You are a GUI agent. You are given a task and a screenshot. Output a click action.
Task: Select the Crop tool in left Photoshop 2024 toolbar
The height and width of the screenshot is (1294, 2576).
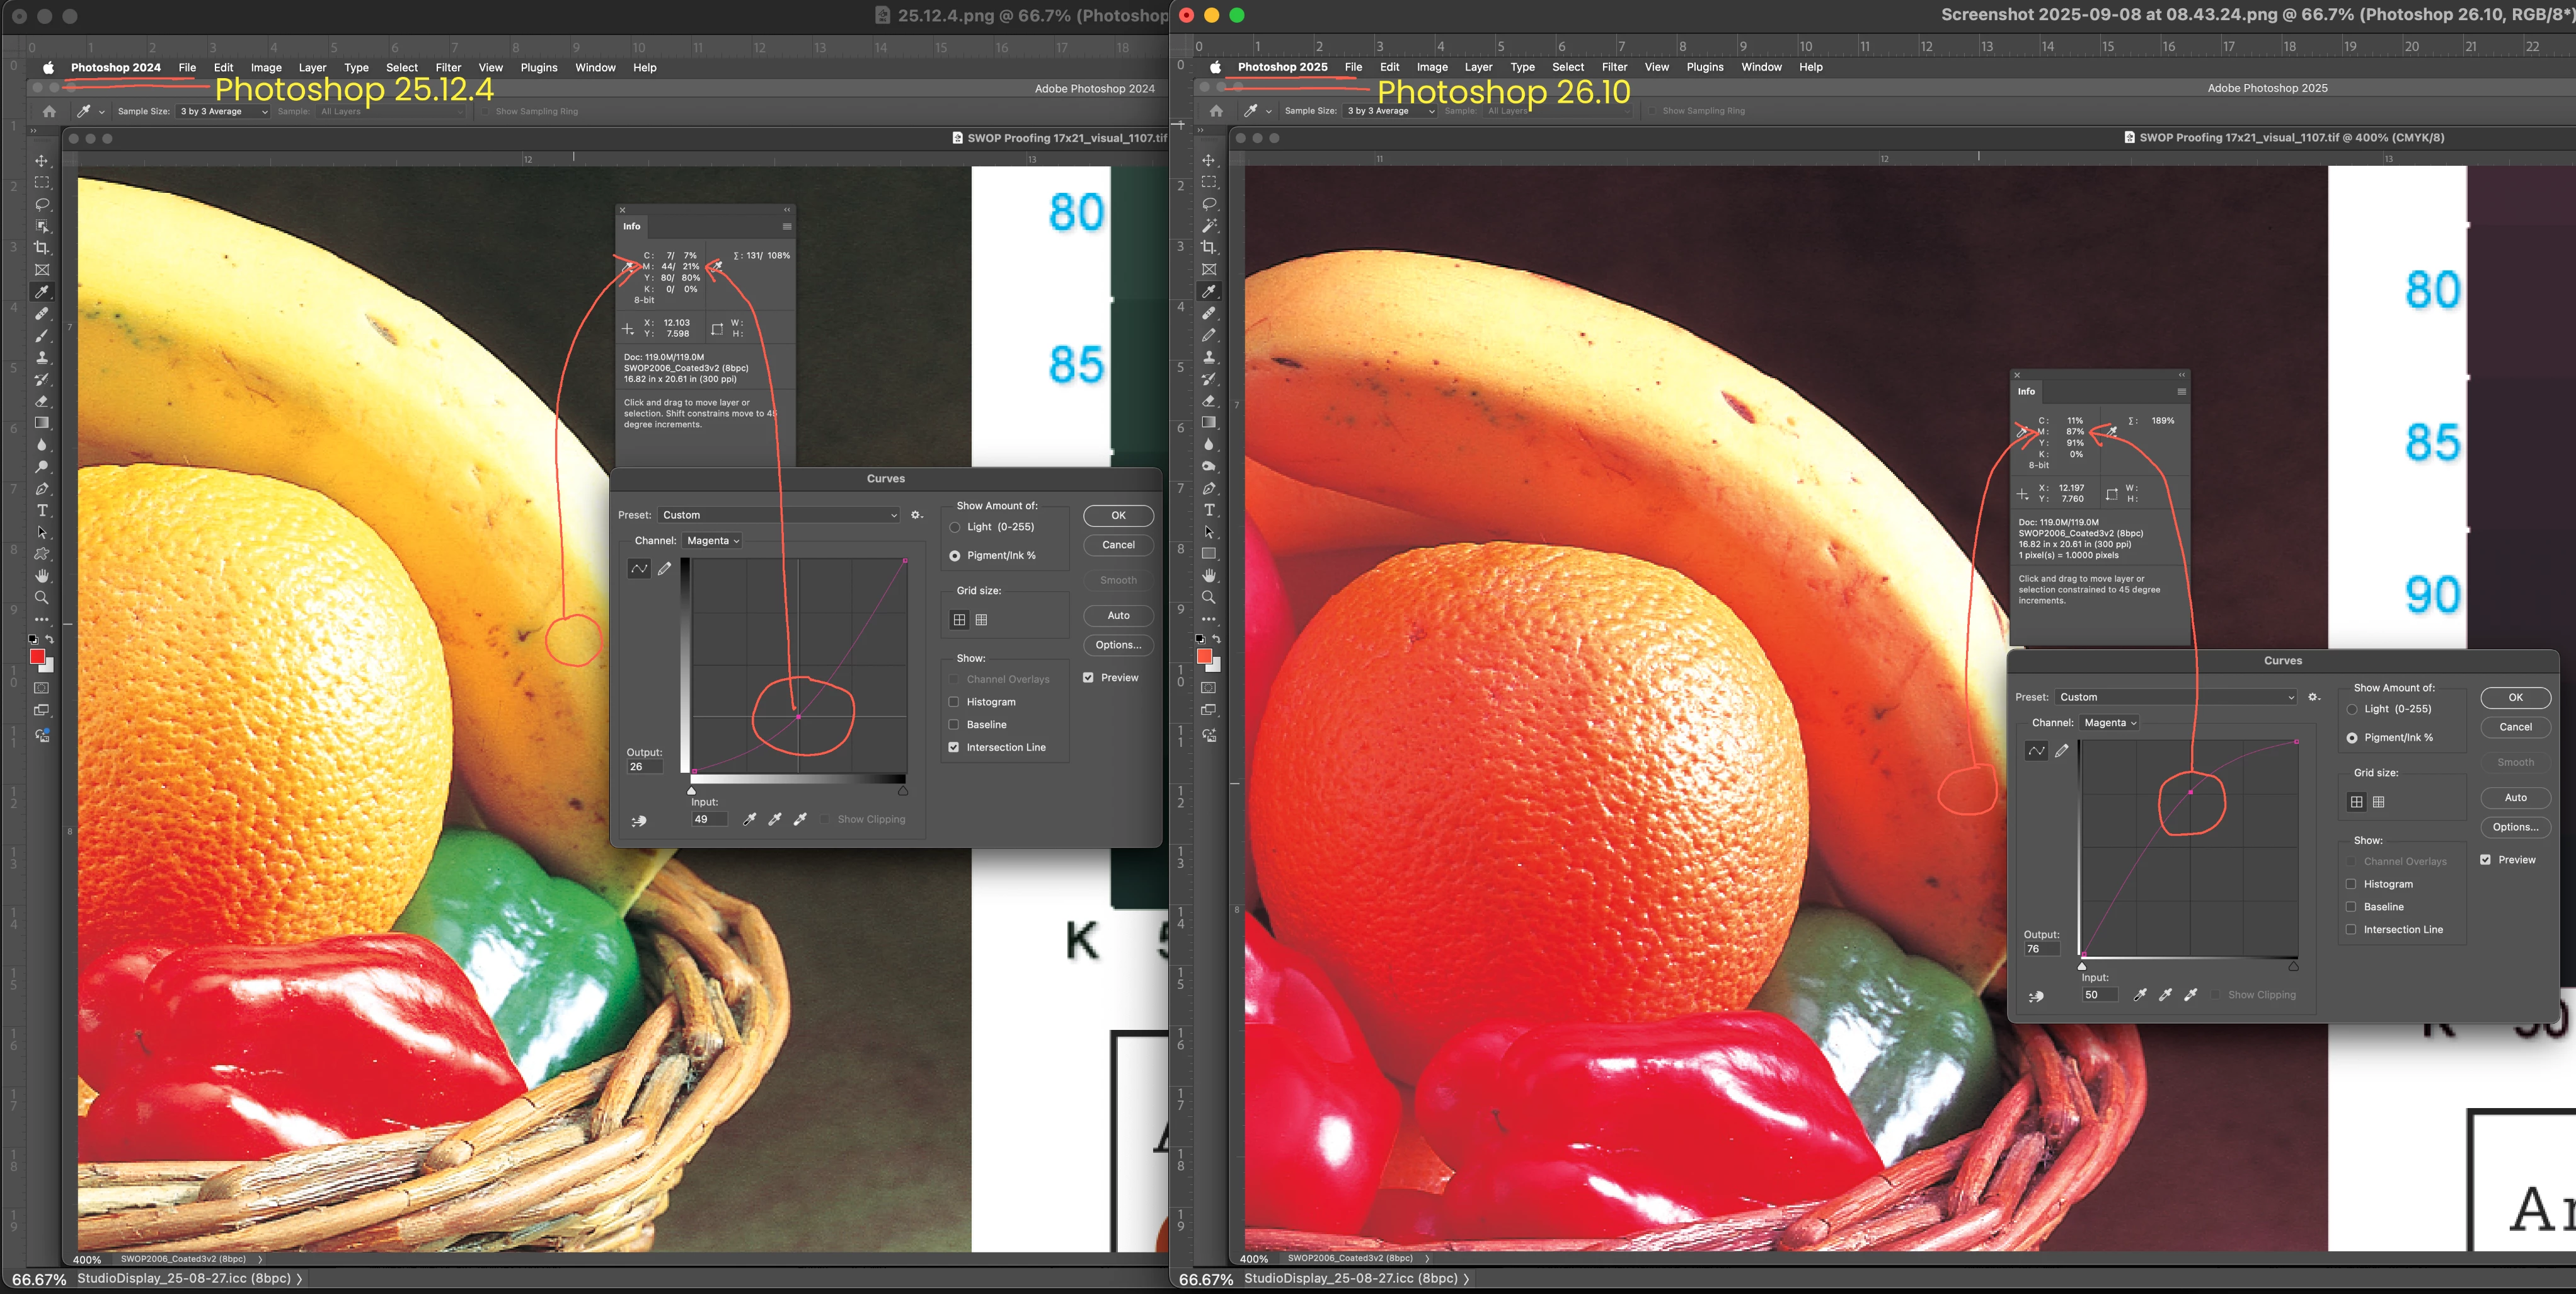[x=42, y=248]
